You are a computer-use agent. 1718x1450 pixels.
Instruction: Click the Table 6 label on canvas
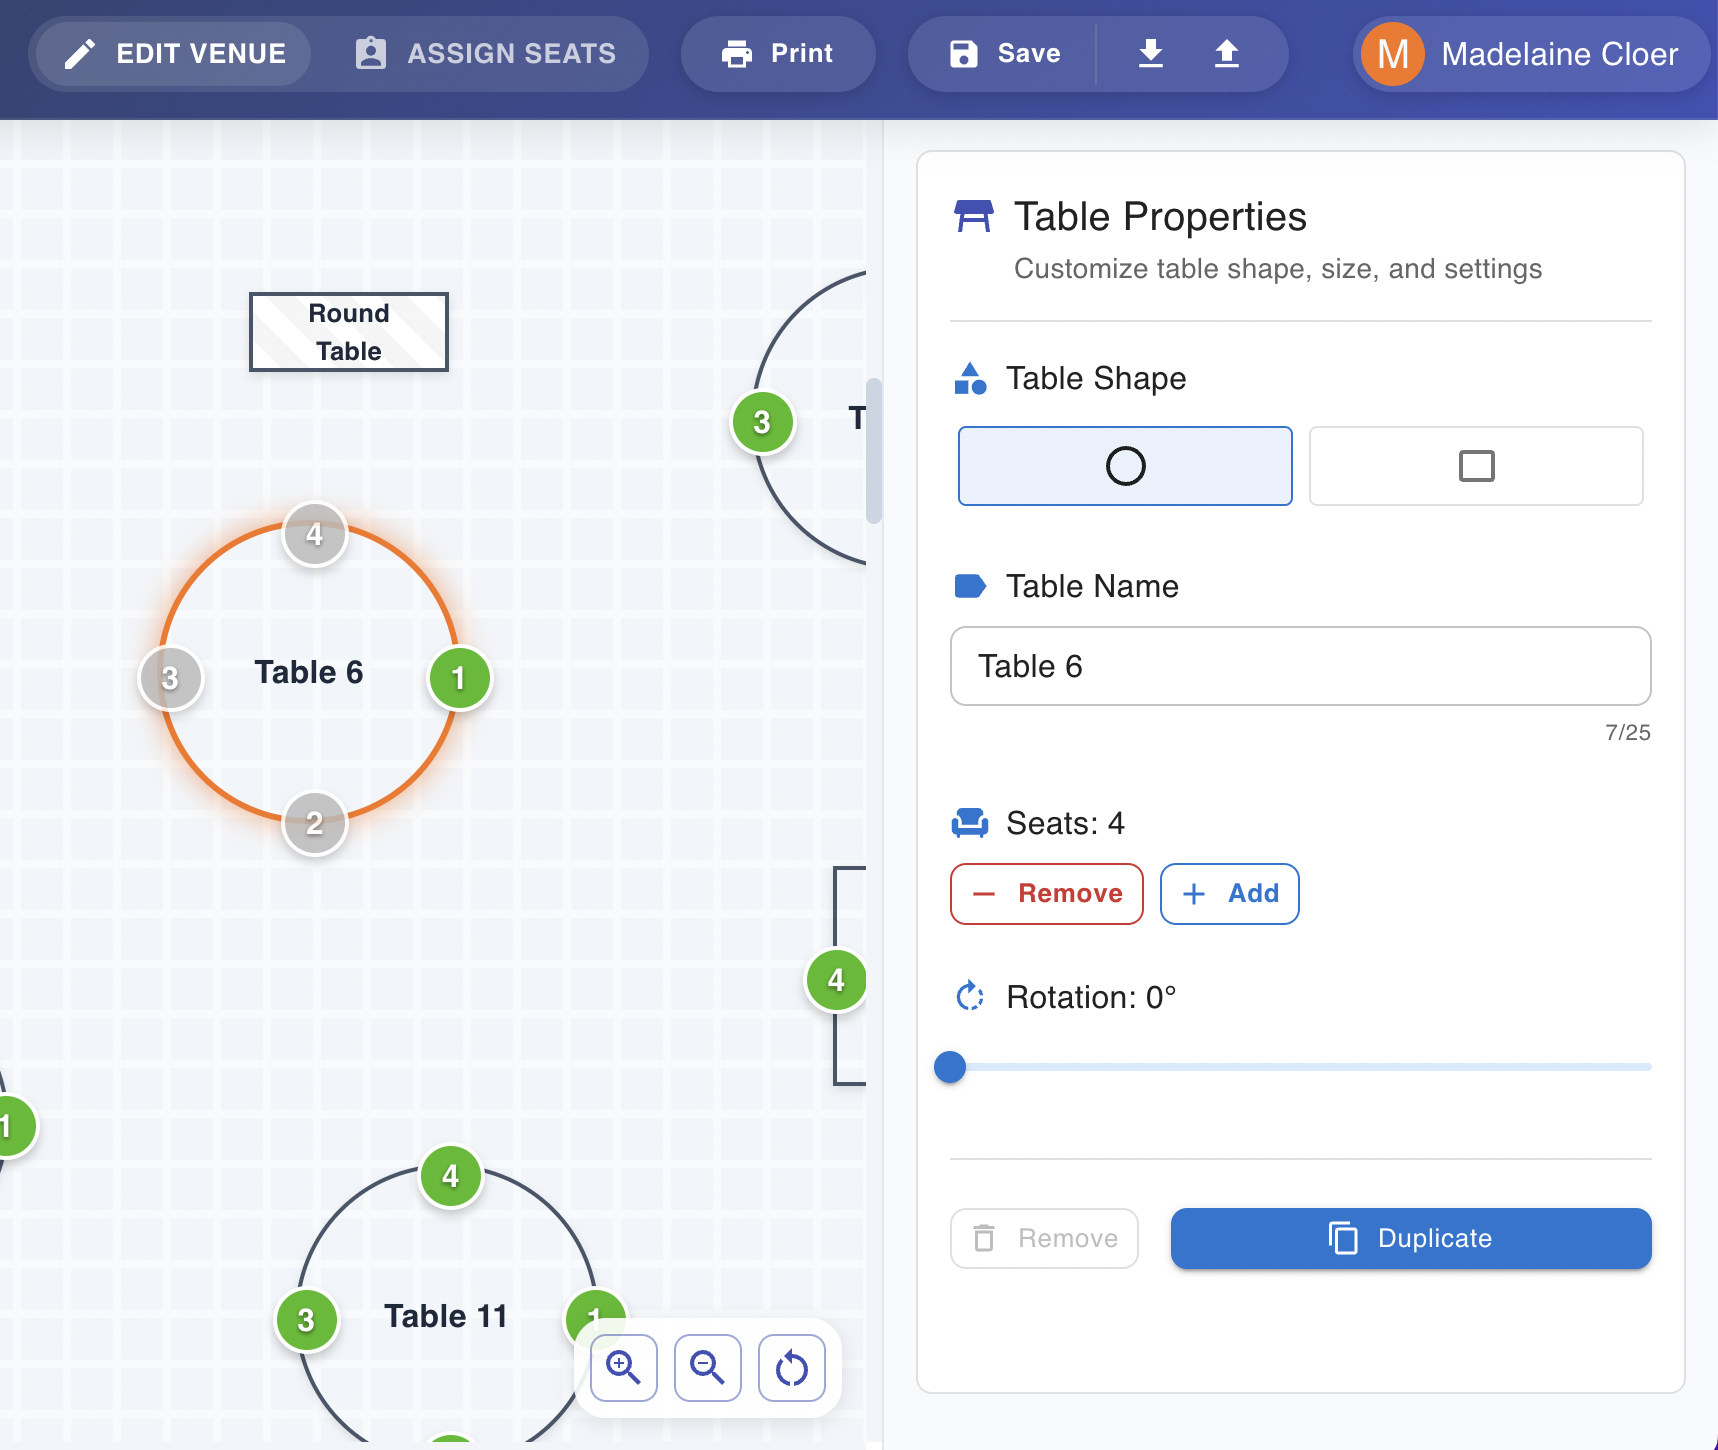[309, 672]
